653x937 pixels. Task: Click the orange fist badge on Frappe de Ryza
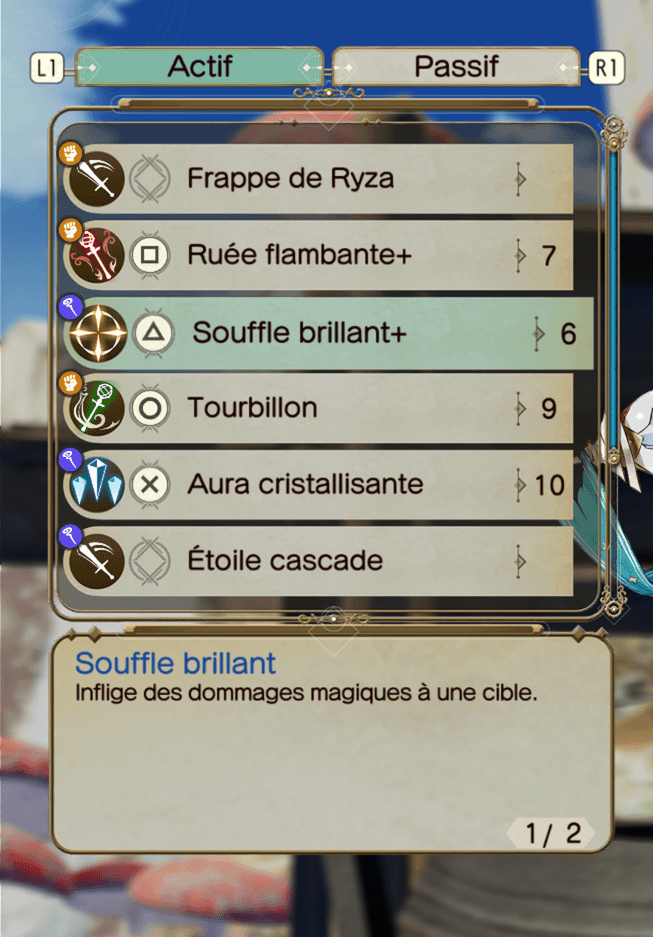70,153
